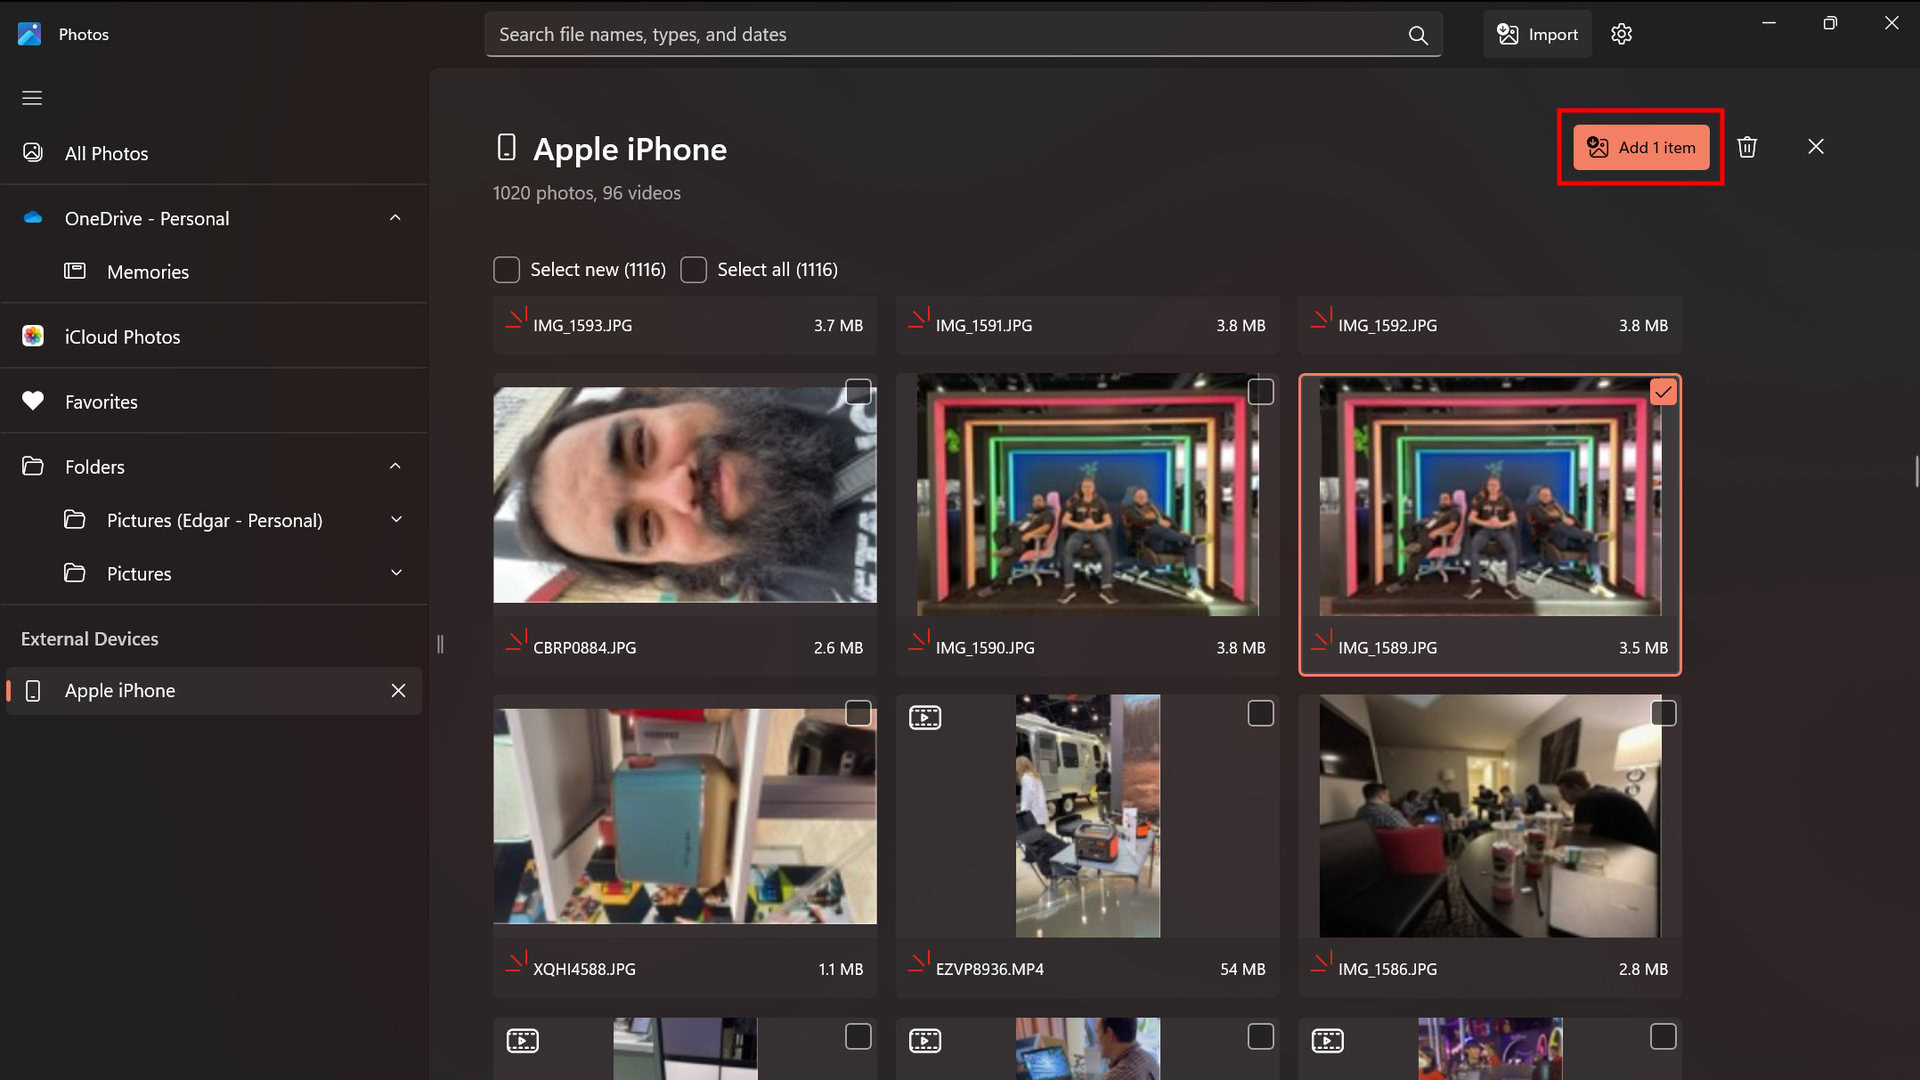Open All Photos view
Image resolution: width=1920 pixels, height=1080 pixels.
coord(106,153)
